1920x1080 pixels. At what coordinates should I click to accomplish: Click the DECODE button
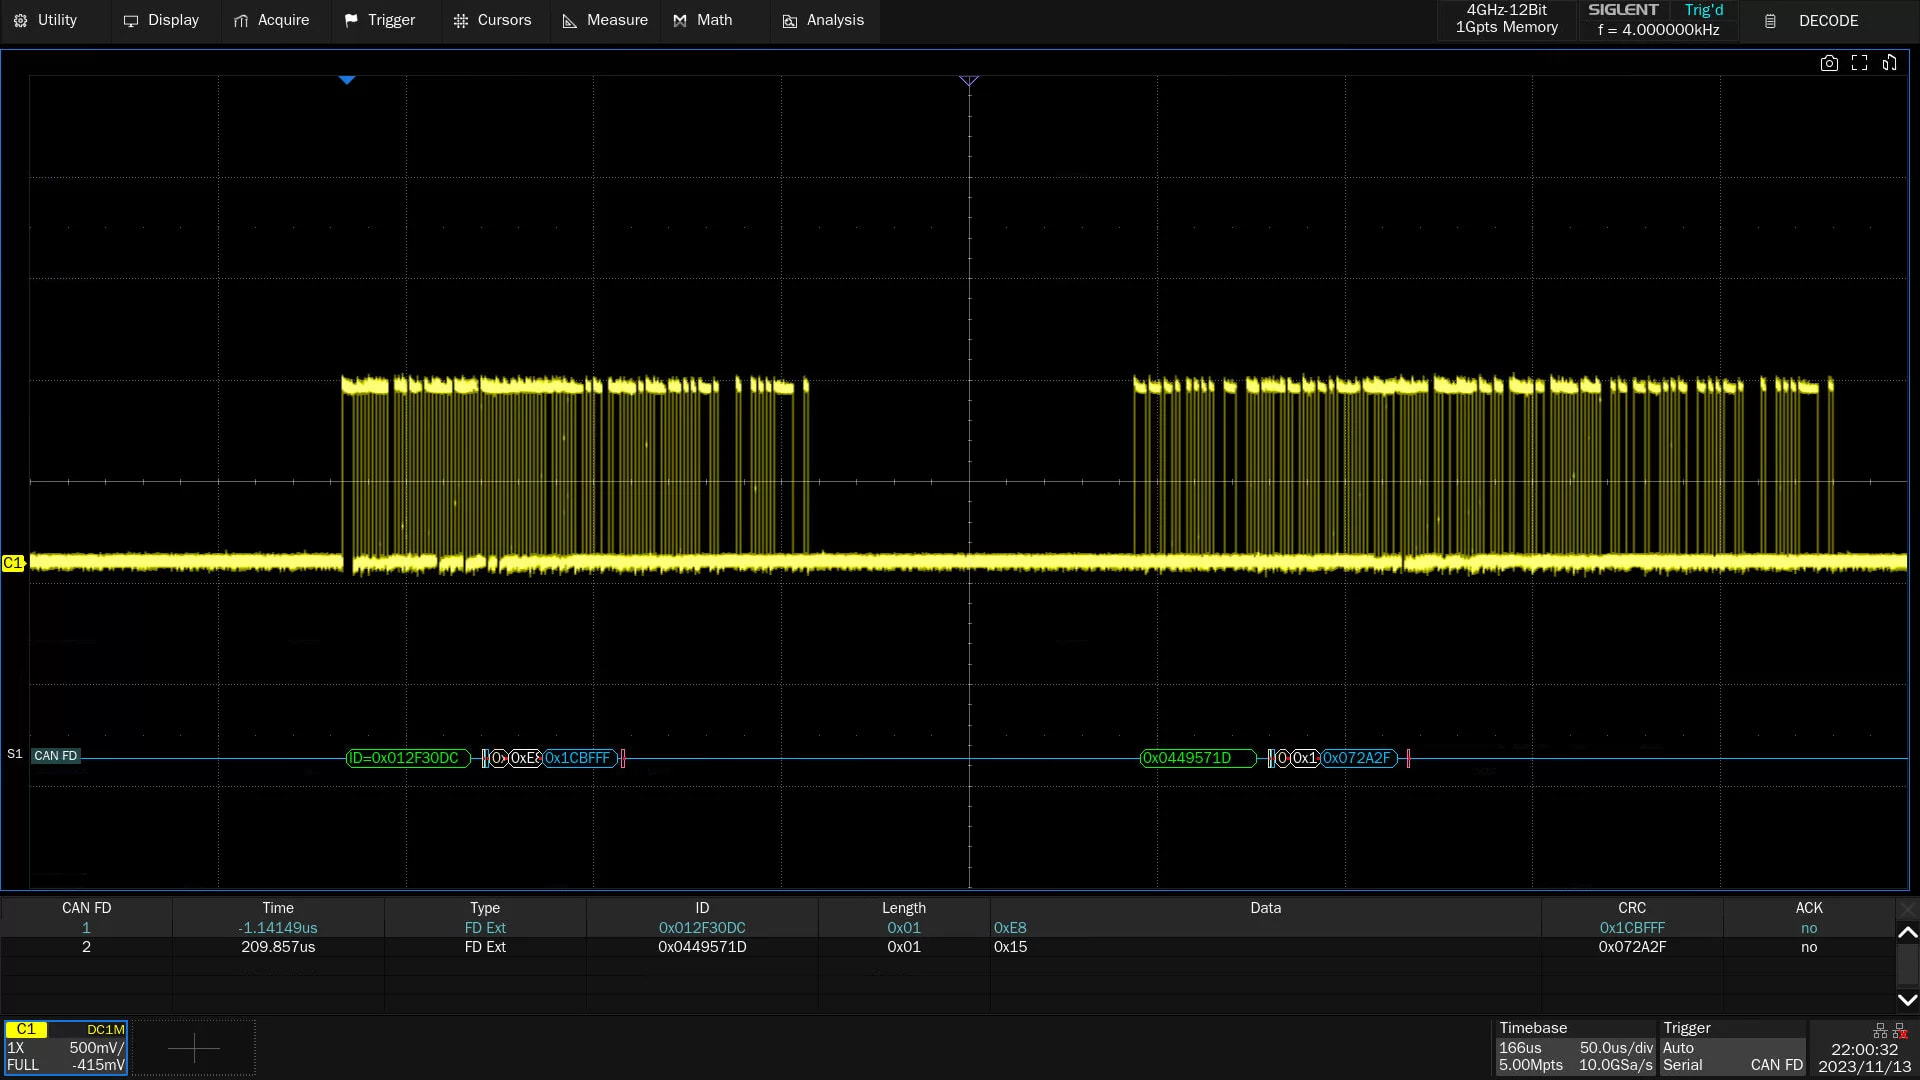pos(1828,20)
